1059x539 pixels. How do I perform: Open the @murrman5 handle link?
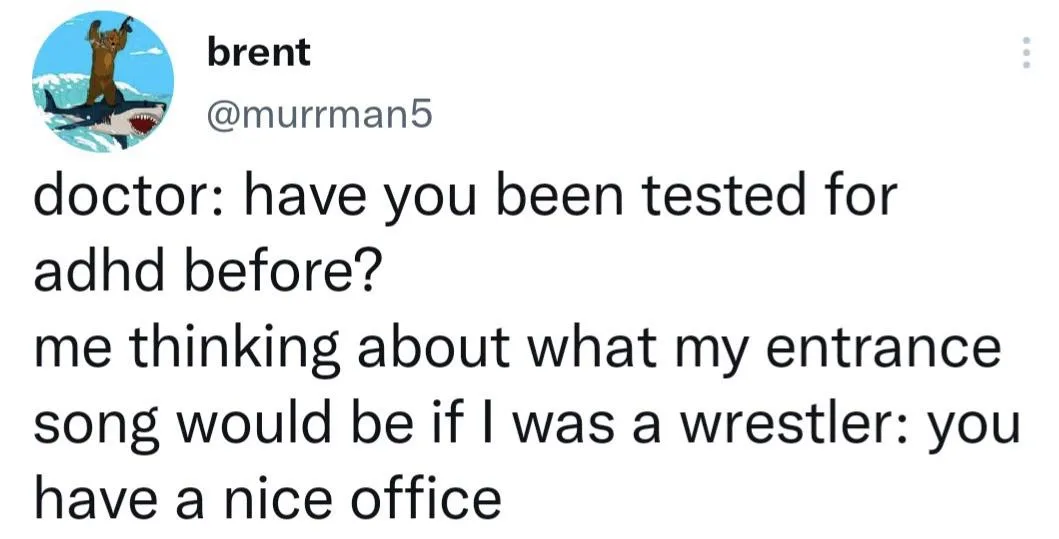click(x=319, y=118)
